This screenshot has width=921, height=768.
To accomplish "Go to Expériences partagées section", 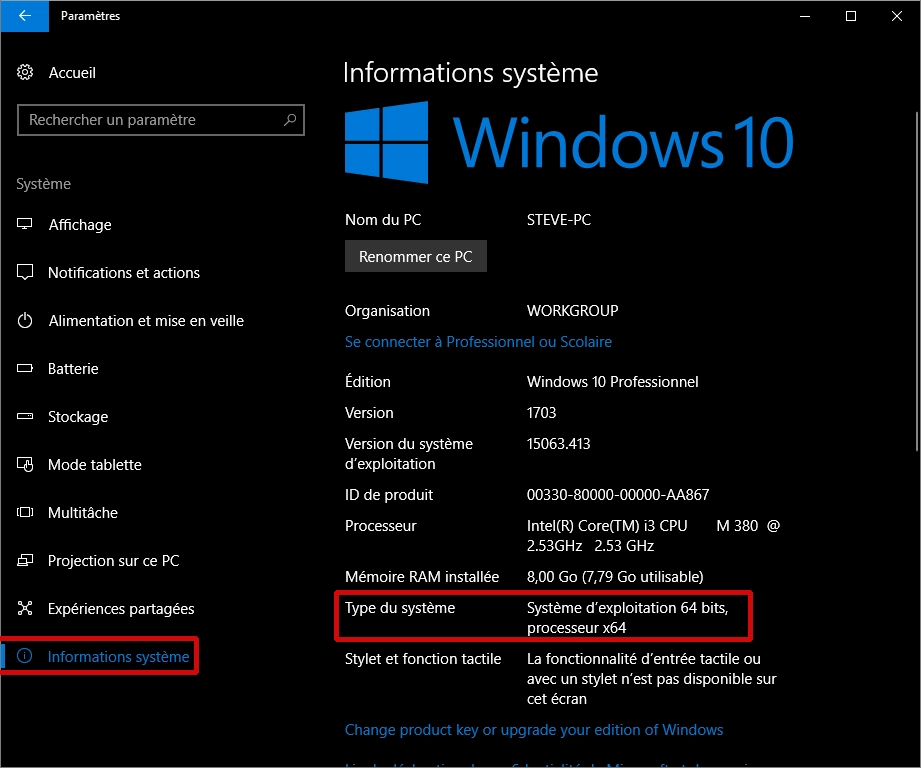I will click(120, 609).
